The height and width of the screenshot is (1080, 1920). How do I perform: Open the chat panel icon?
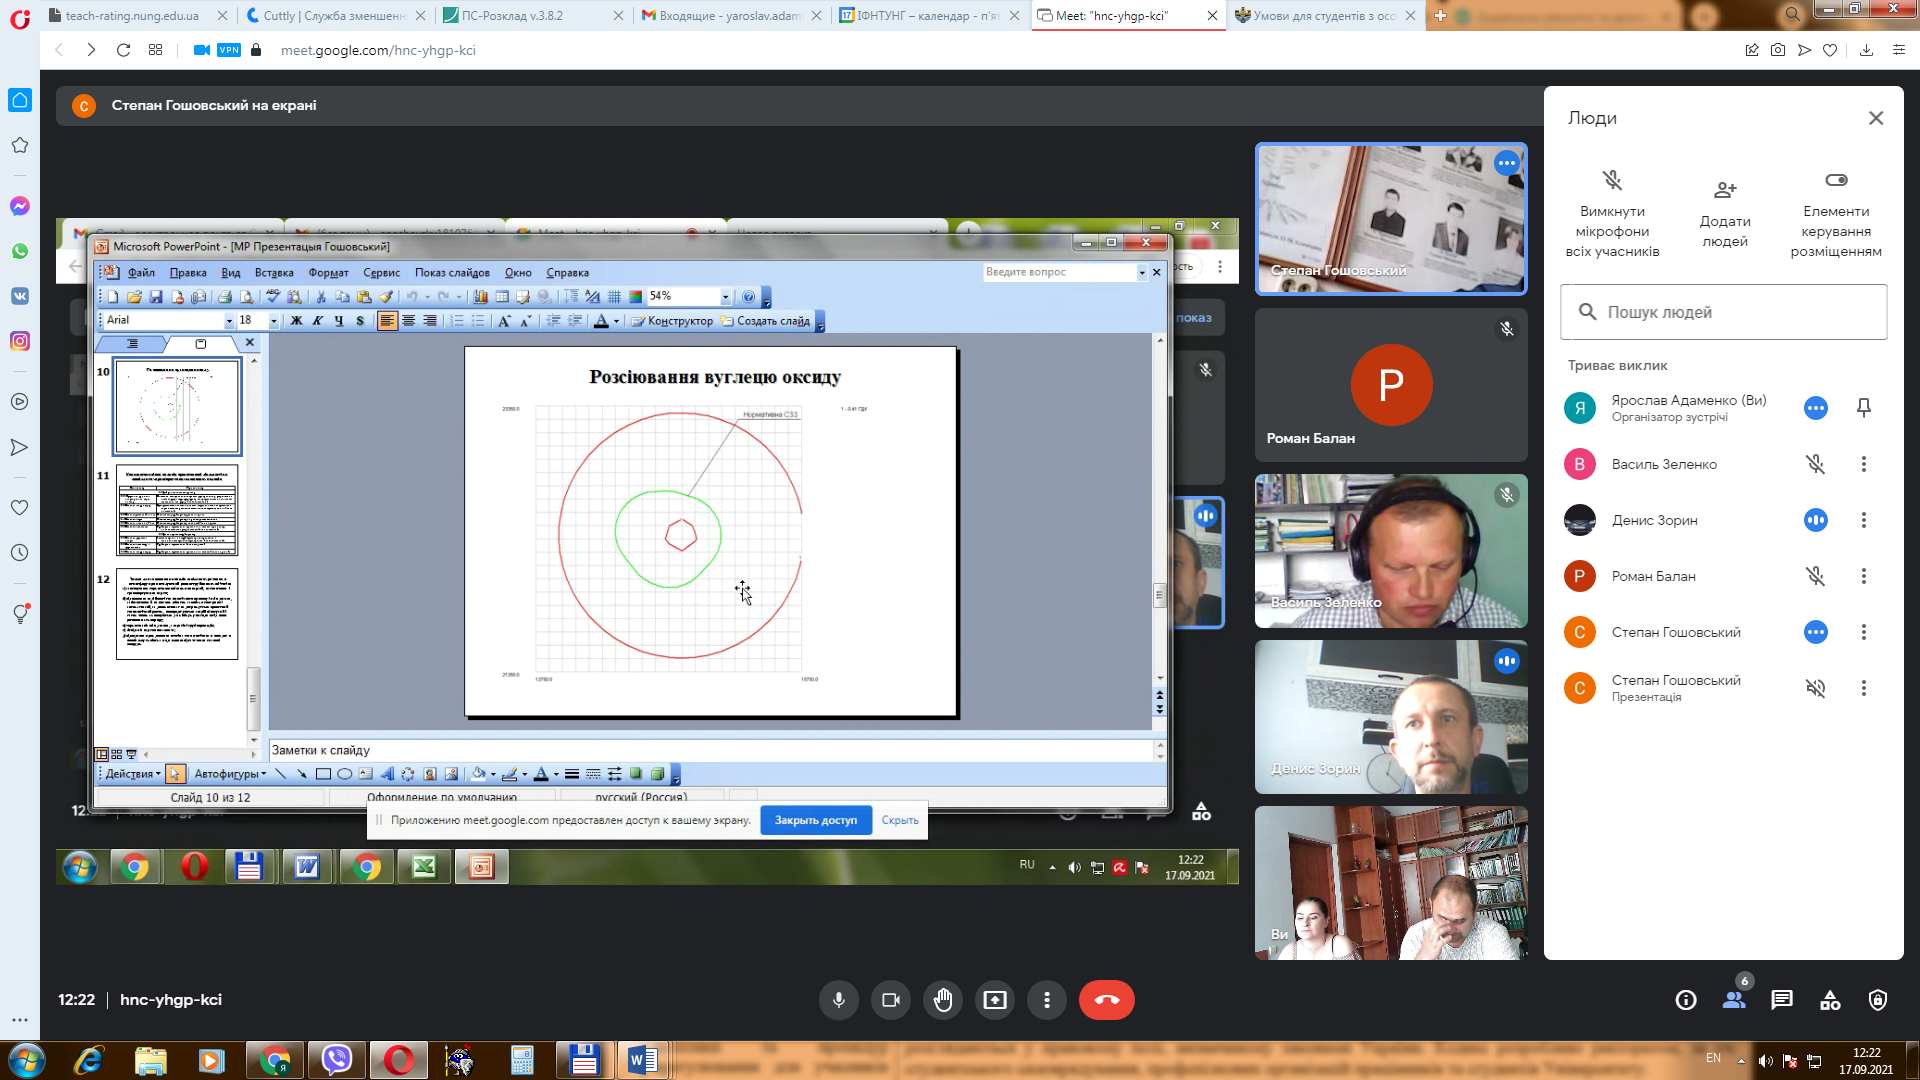click(x=1782, y=1000)
